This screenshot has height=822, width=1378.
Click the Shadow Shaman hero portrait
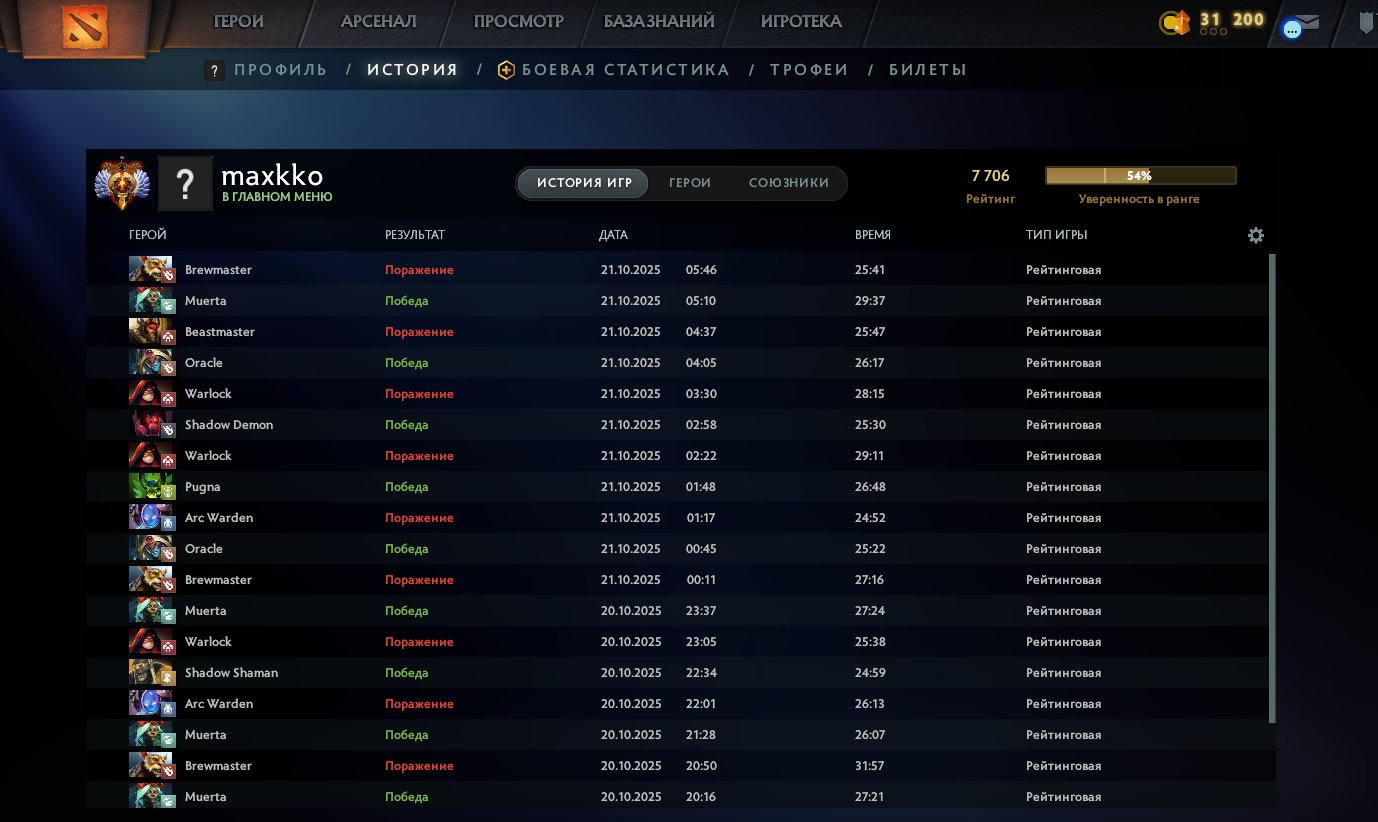coord(151,673)
